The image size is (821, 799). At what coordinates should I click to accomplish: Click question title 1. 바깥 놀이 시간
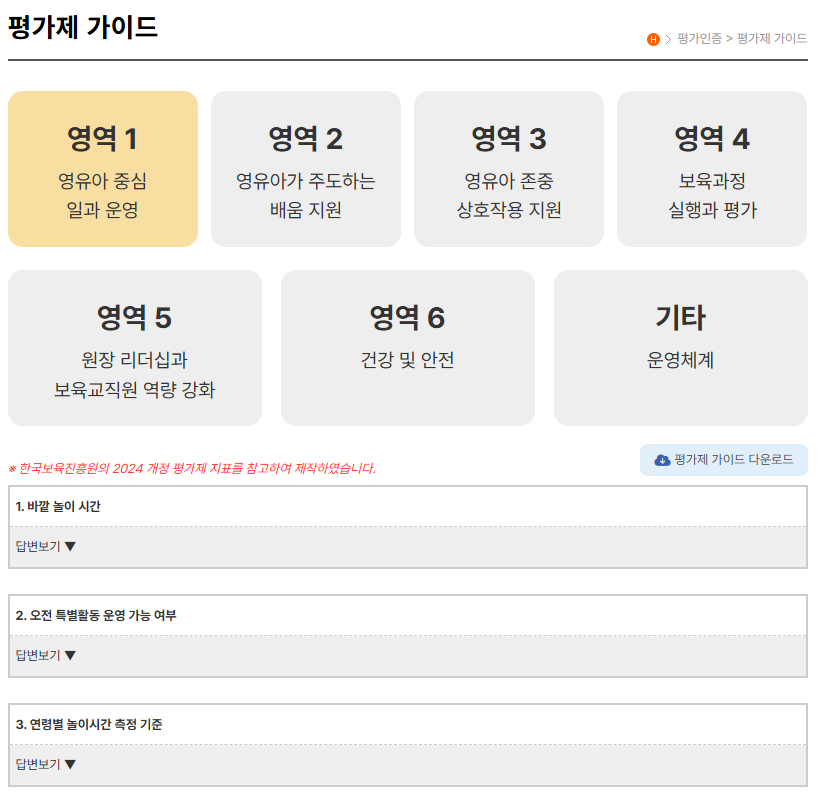58,507
